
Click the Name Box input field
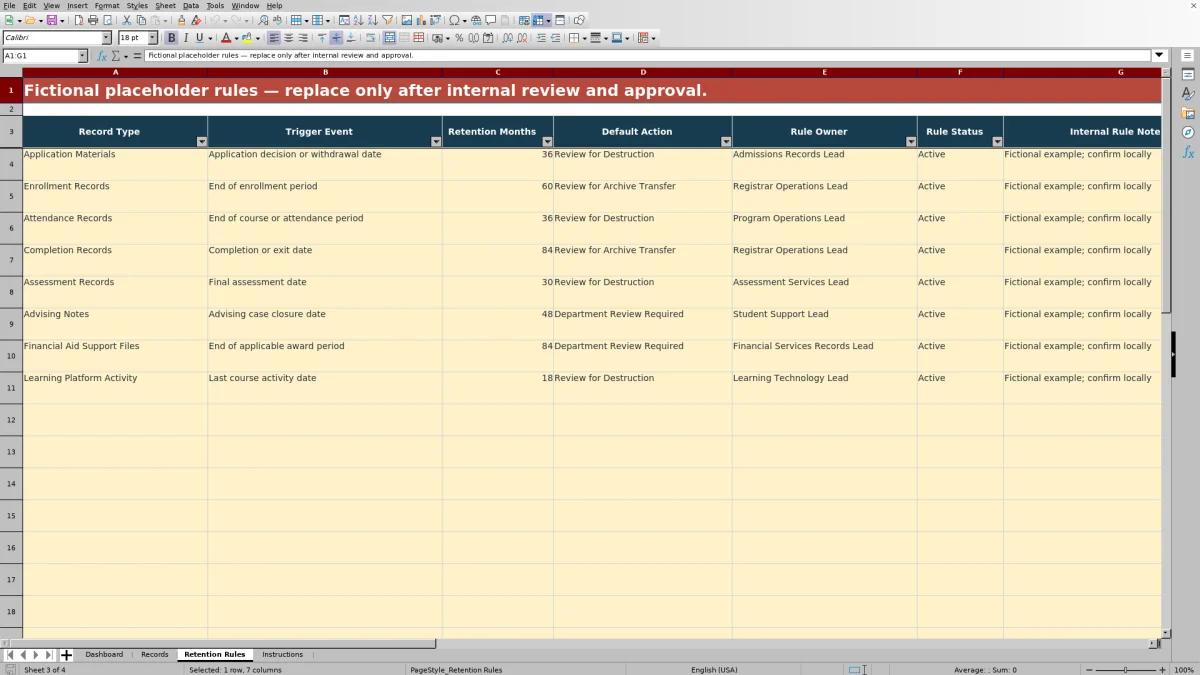(x=40, y=56)
